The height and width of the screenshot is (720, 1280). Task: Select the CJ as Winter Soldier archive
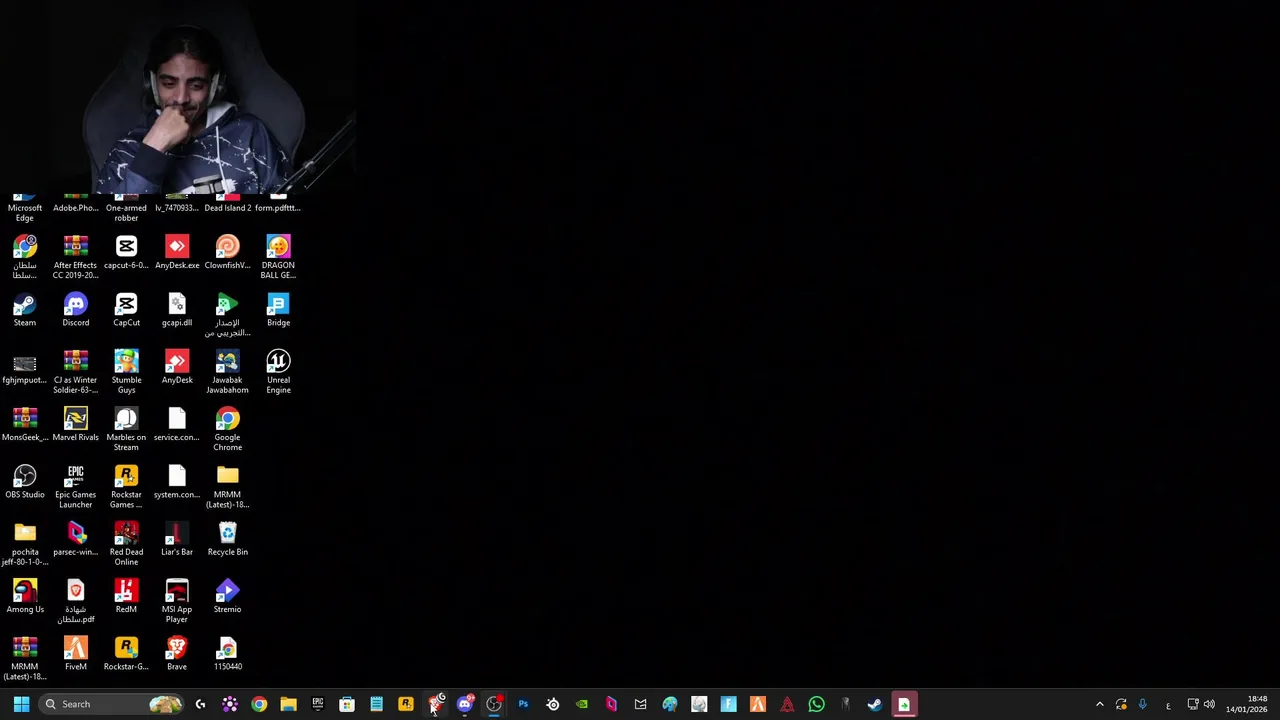click(76, 371)
